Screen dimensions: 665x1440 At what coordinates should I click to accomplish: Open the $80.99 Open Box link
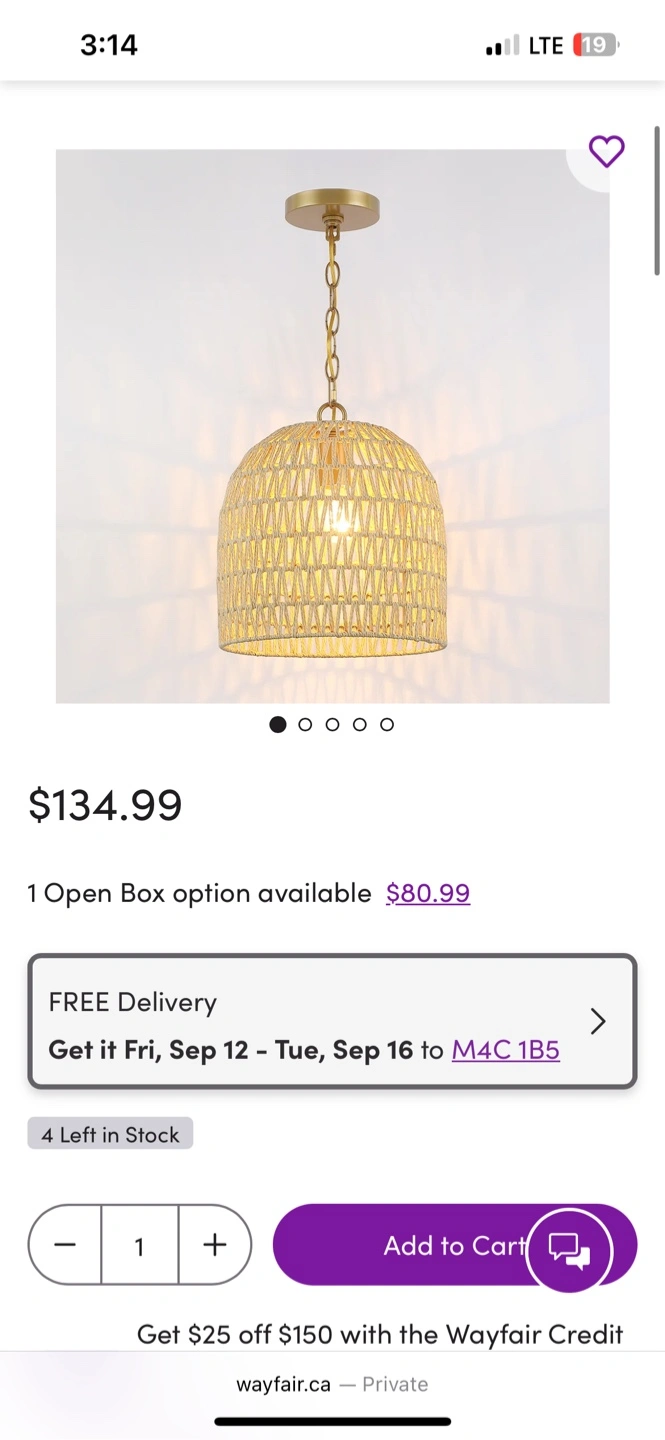pos(428,893)
